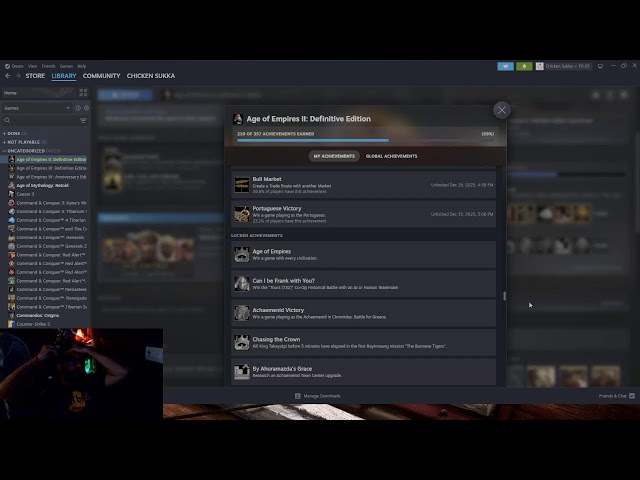Screen dimensions: 640x480
Task: Click the achievements earned progress bar
Action: (x=365, y=140)
